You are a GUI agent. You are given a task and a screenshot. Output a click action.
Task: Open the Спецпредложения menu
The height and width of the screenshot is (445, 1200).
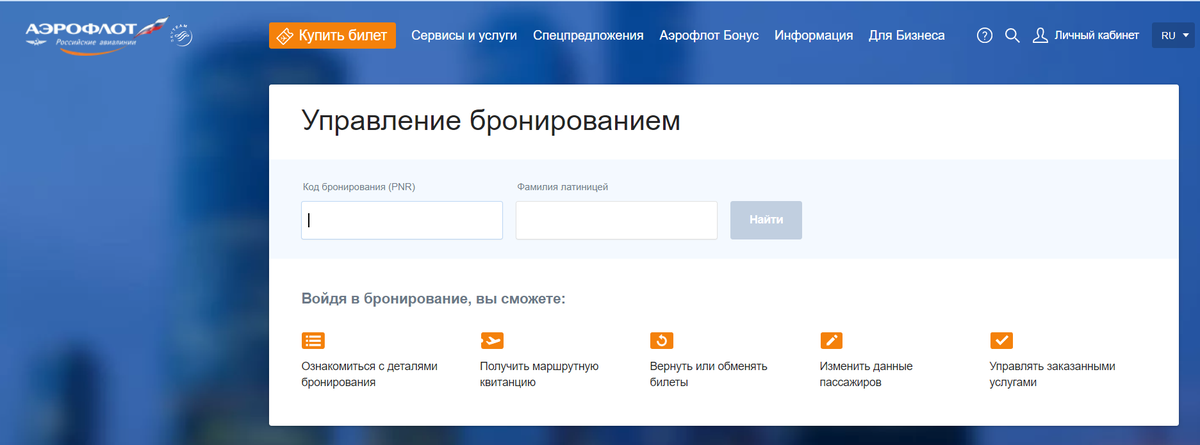coord(588,35)
